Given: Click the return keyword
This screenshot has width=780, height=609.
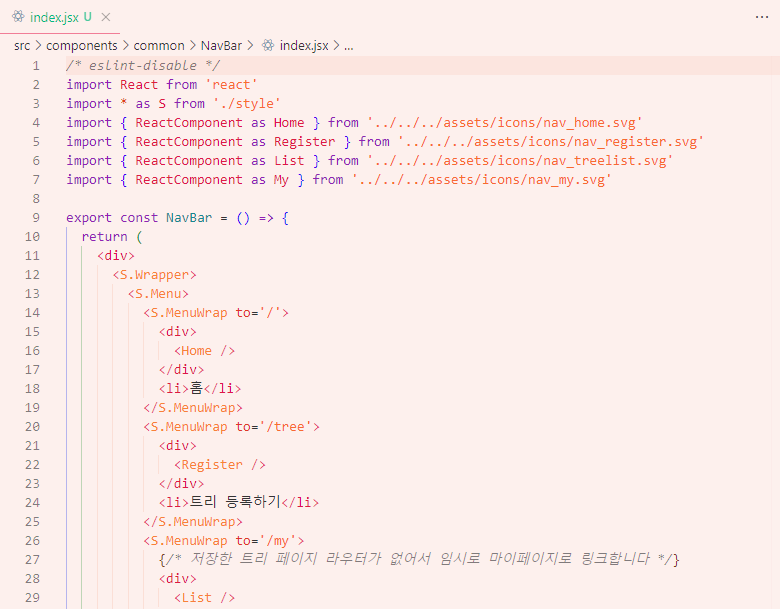Looking at the screenshot, I should (104, 237).
